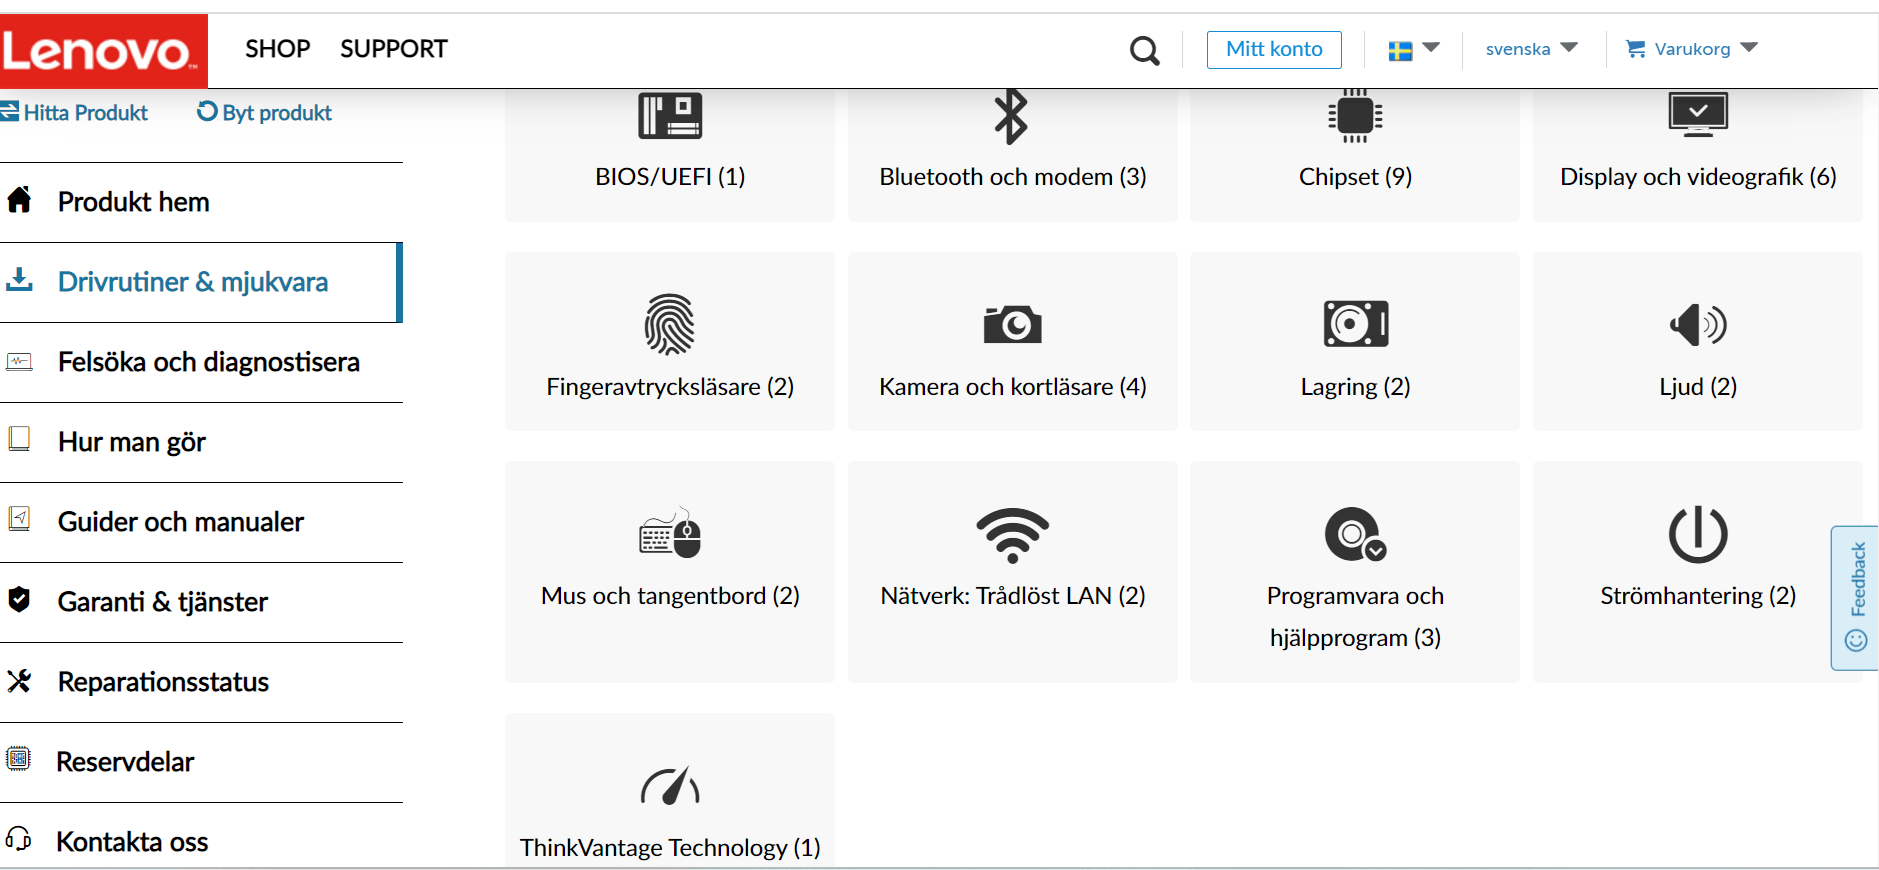The width and height of the screenshot is (1879, 870).
Task: Open the Bluetooth och modem icon
Action: [1011, 117]
